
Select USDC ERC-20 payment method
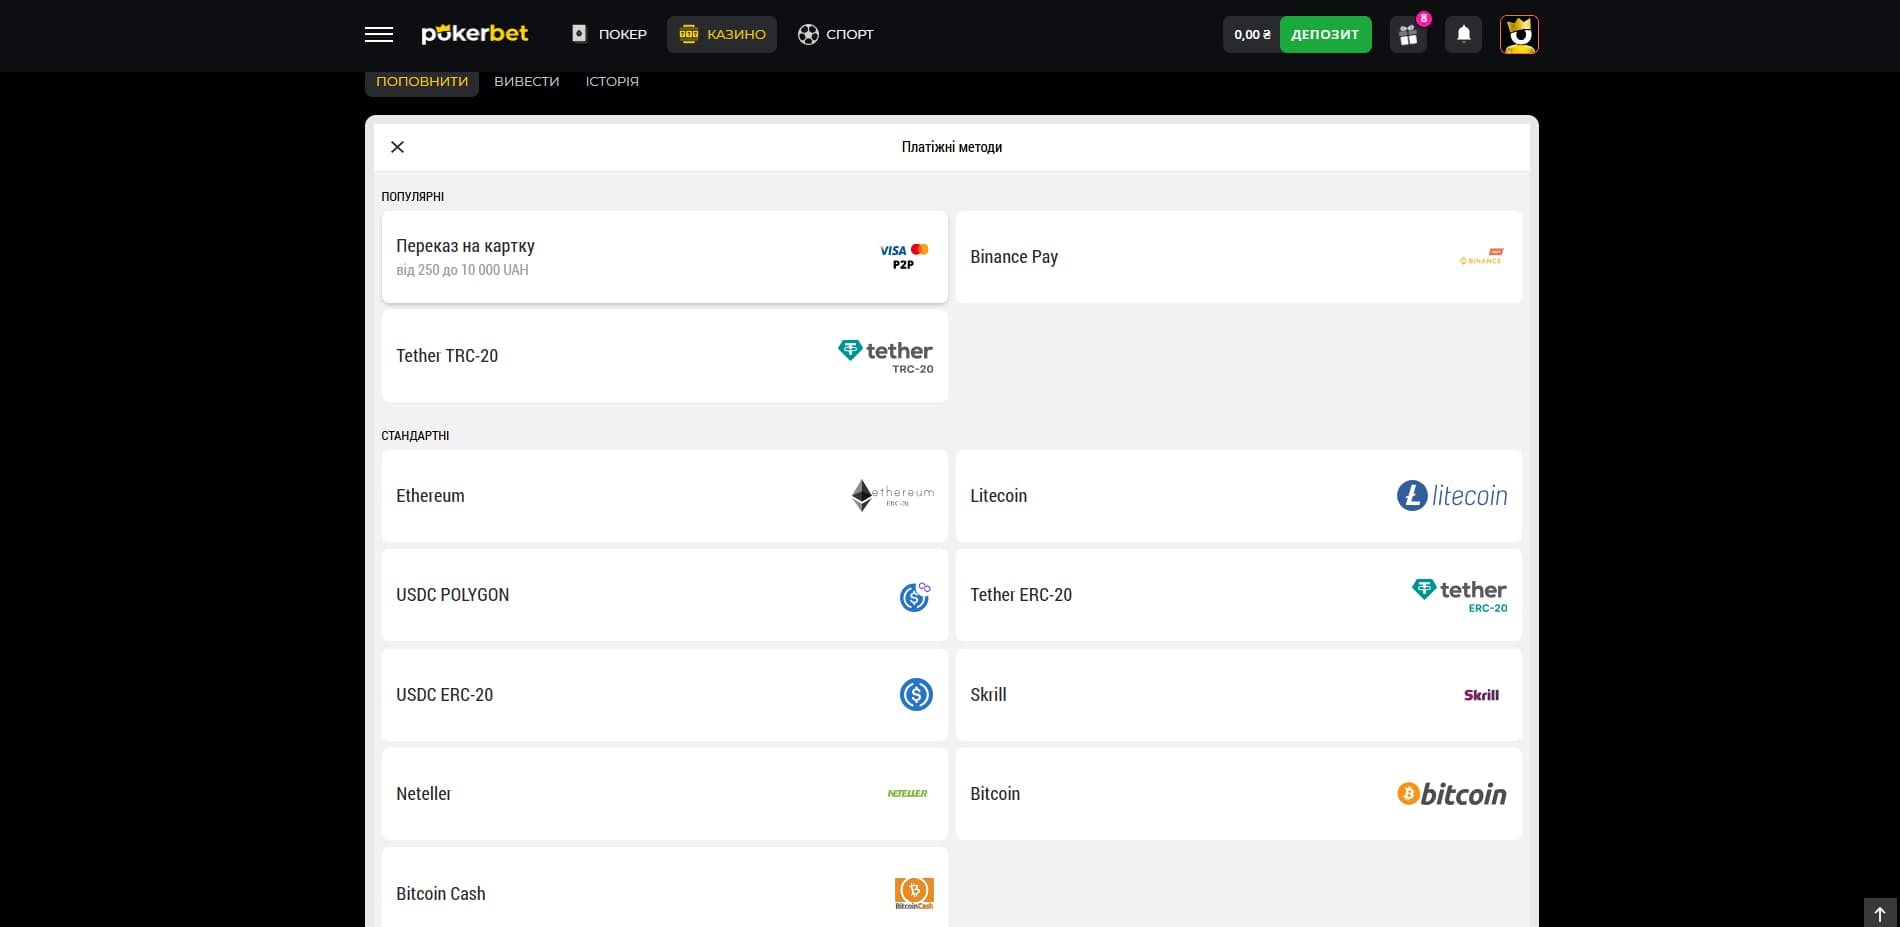point(665,695)
